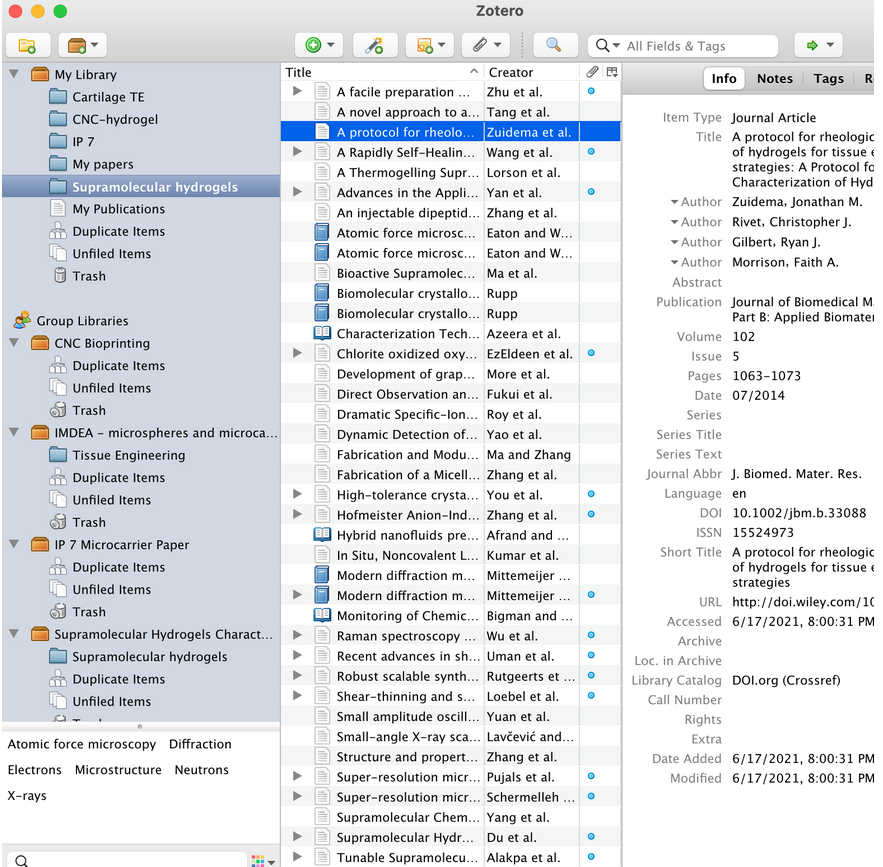Filter by the 'Atomic force microscopy' tag
The width and height of the screenshot is (883, 867).
coord(82,744)
